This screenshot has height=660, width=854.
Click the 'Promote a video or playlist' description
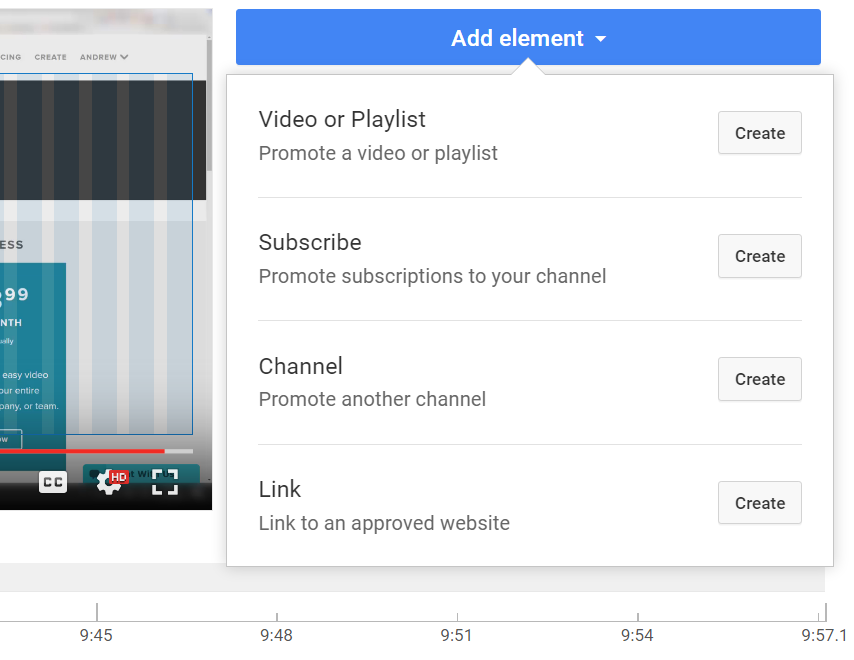(378, 153)
